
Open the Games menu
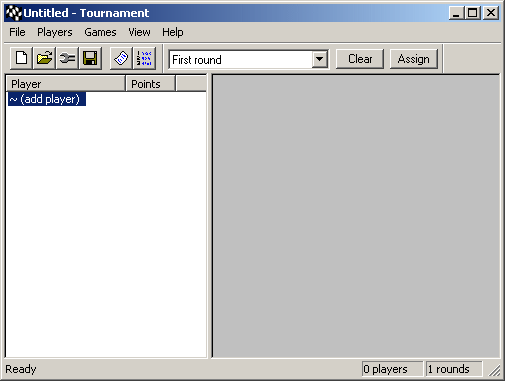tap(100, 32)
